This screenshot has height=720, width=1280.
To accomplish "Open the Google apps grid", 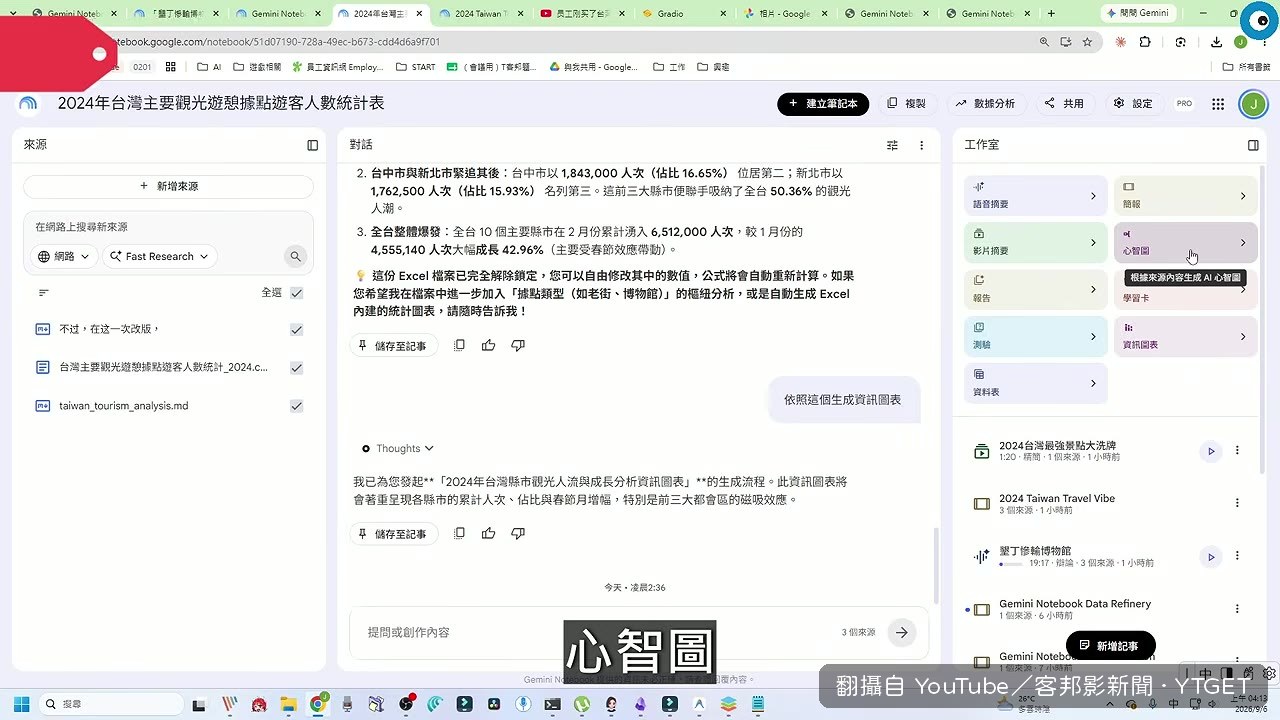I will (1218, 104).
